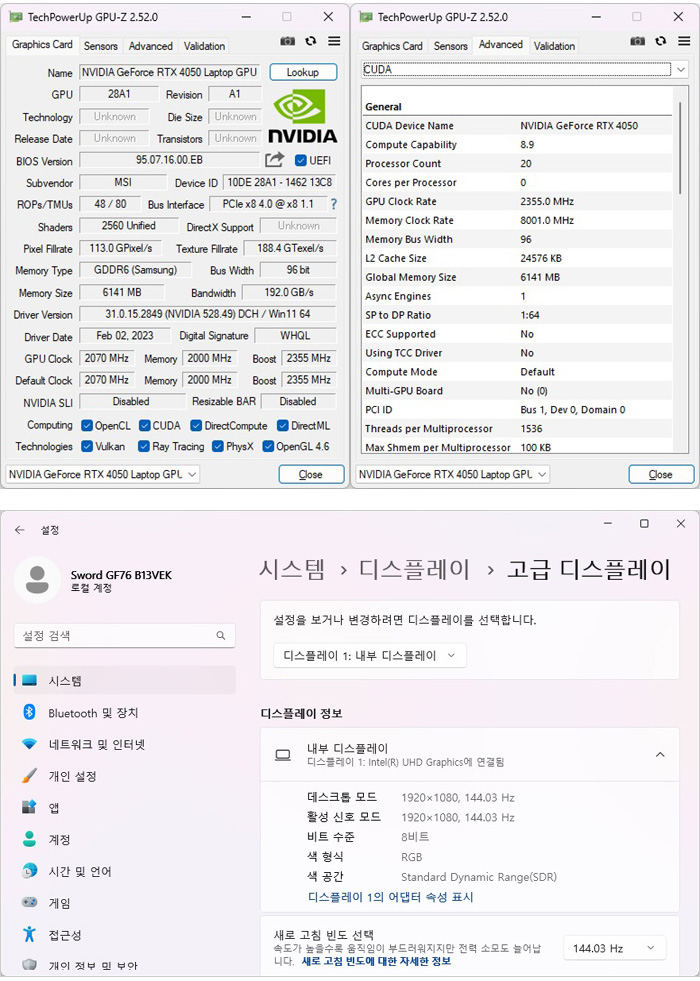Image resolution: width=700 pixels, height=981 pixels.
Task: Switch to Sensors tab in left GPU-Z window
Action: pos(101,46)
